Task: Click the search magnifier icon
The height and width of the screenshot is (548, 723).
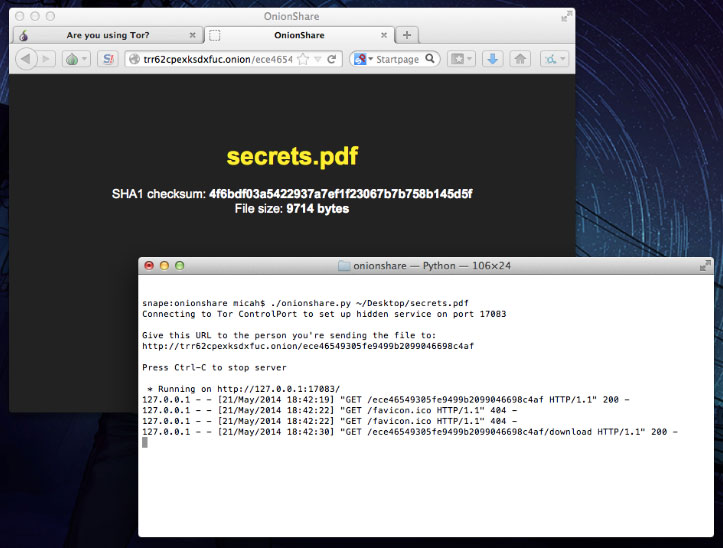Action: click(431, 59)
